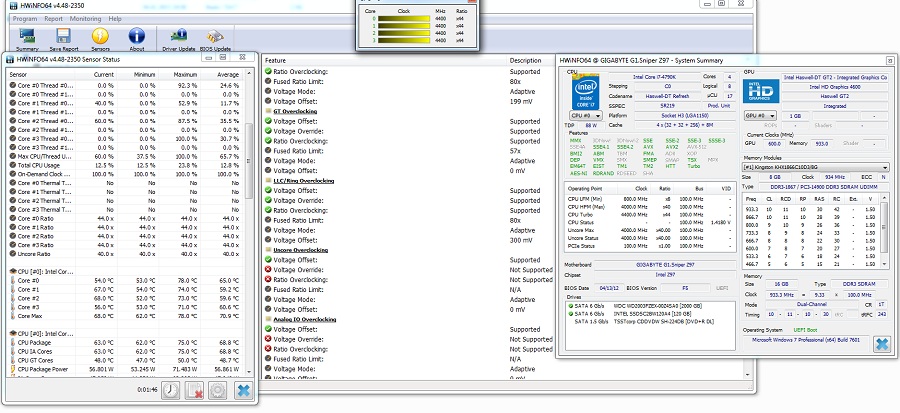Close Sensor Status with blue X button
Image resolution: width=900 pixels, height=413 pixels.
click(x=242, y=390)
